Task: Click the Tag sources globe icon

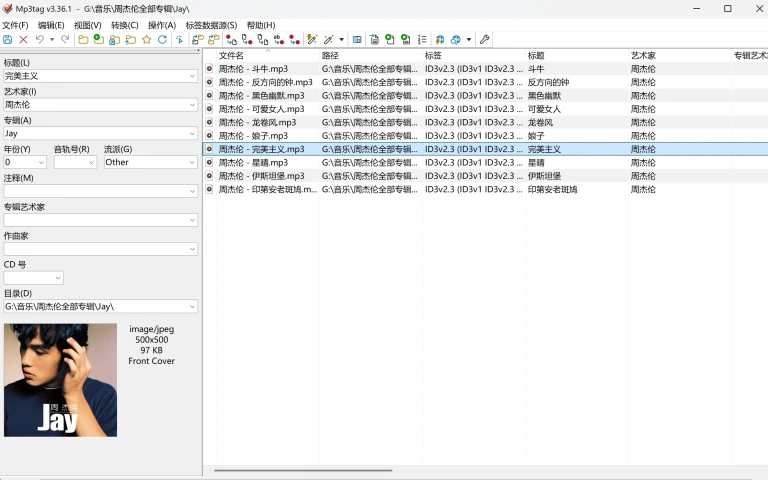Action: tap(456, 40)
